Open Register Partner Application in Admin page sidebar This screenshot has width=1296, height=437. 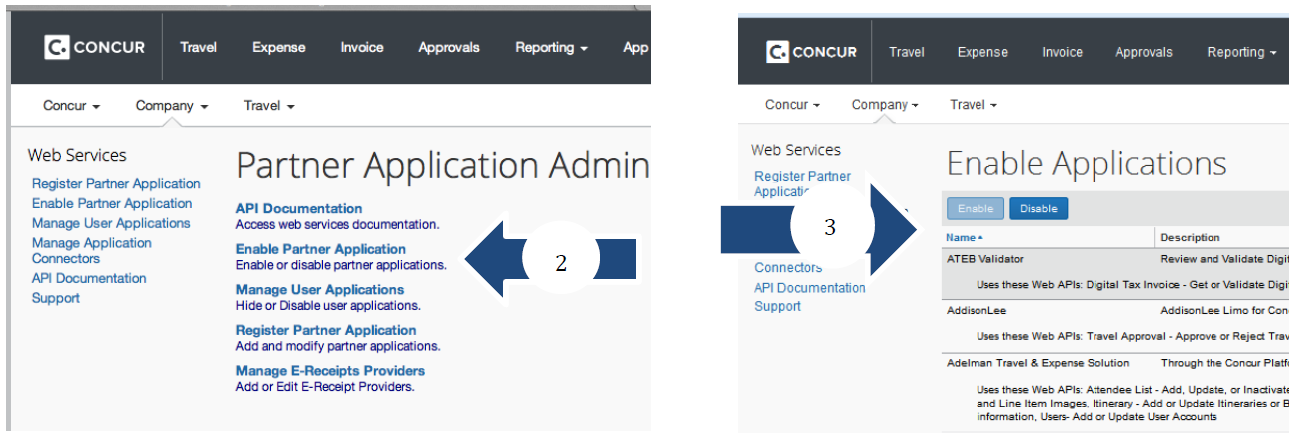116,184
